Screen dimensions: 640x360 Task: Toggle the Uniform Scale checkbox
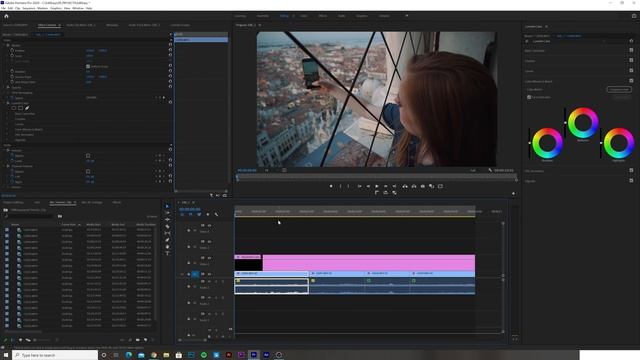(x=88, y=66)
